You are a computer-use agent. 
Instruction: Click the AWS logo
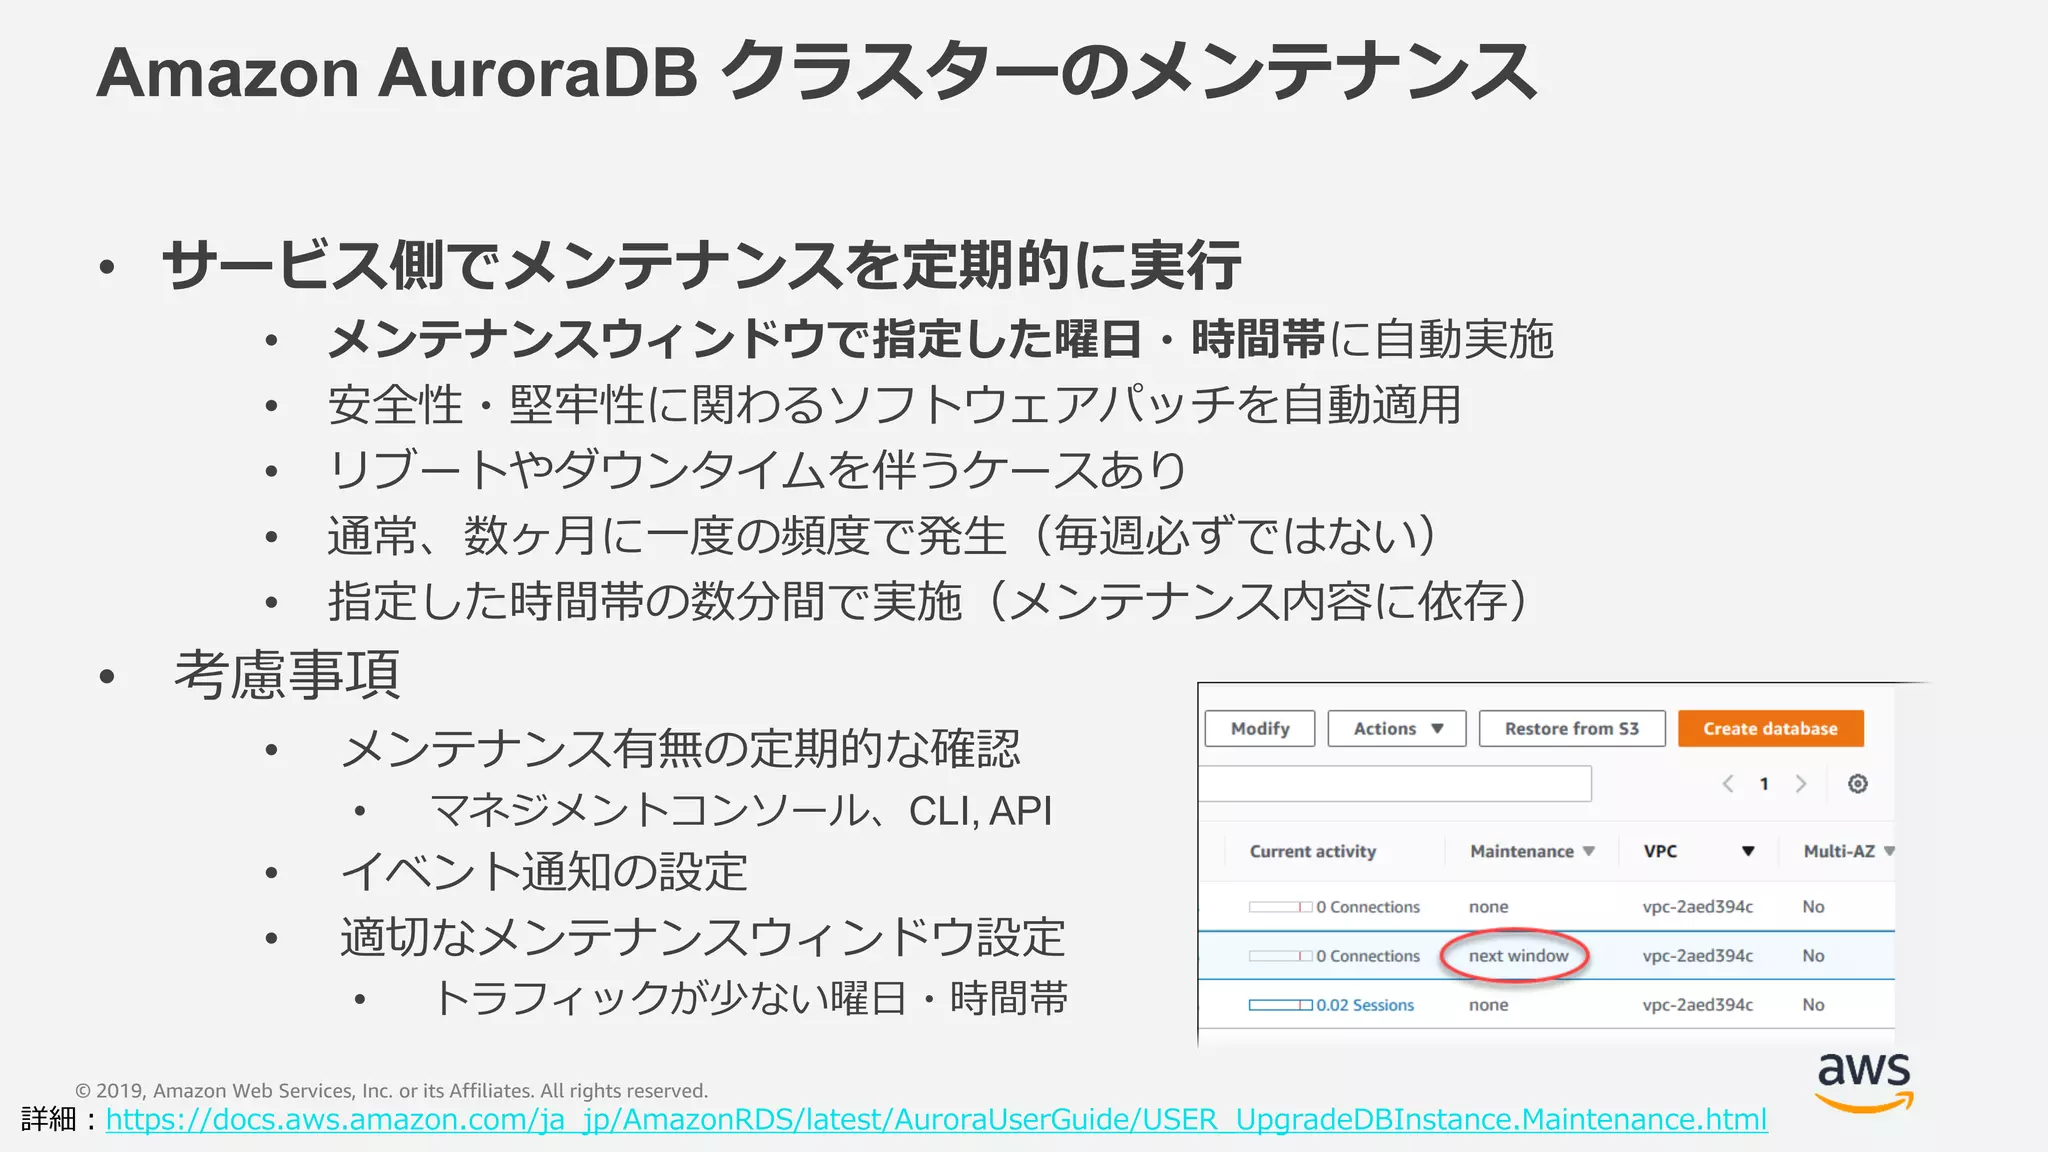click(1864, 1082)
